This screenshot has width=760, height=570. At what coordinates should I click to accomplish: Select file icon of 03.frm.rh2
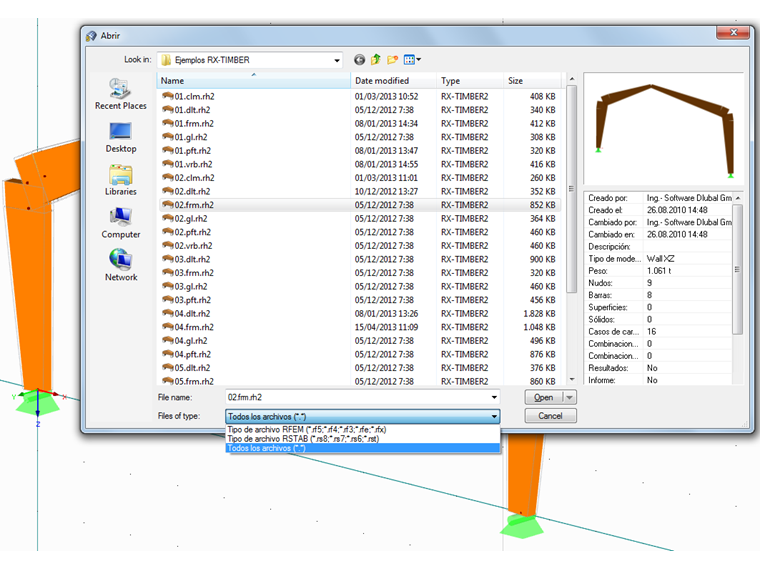pos(168,272)
